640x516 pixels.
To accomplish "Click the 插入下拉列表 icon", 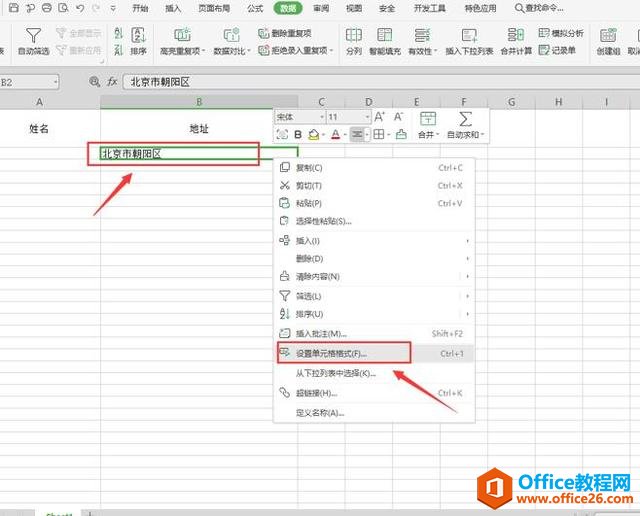I will coord(469,36).
